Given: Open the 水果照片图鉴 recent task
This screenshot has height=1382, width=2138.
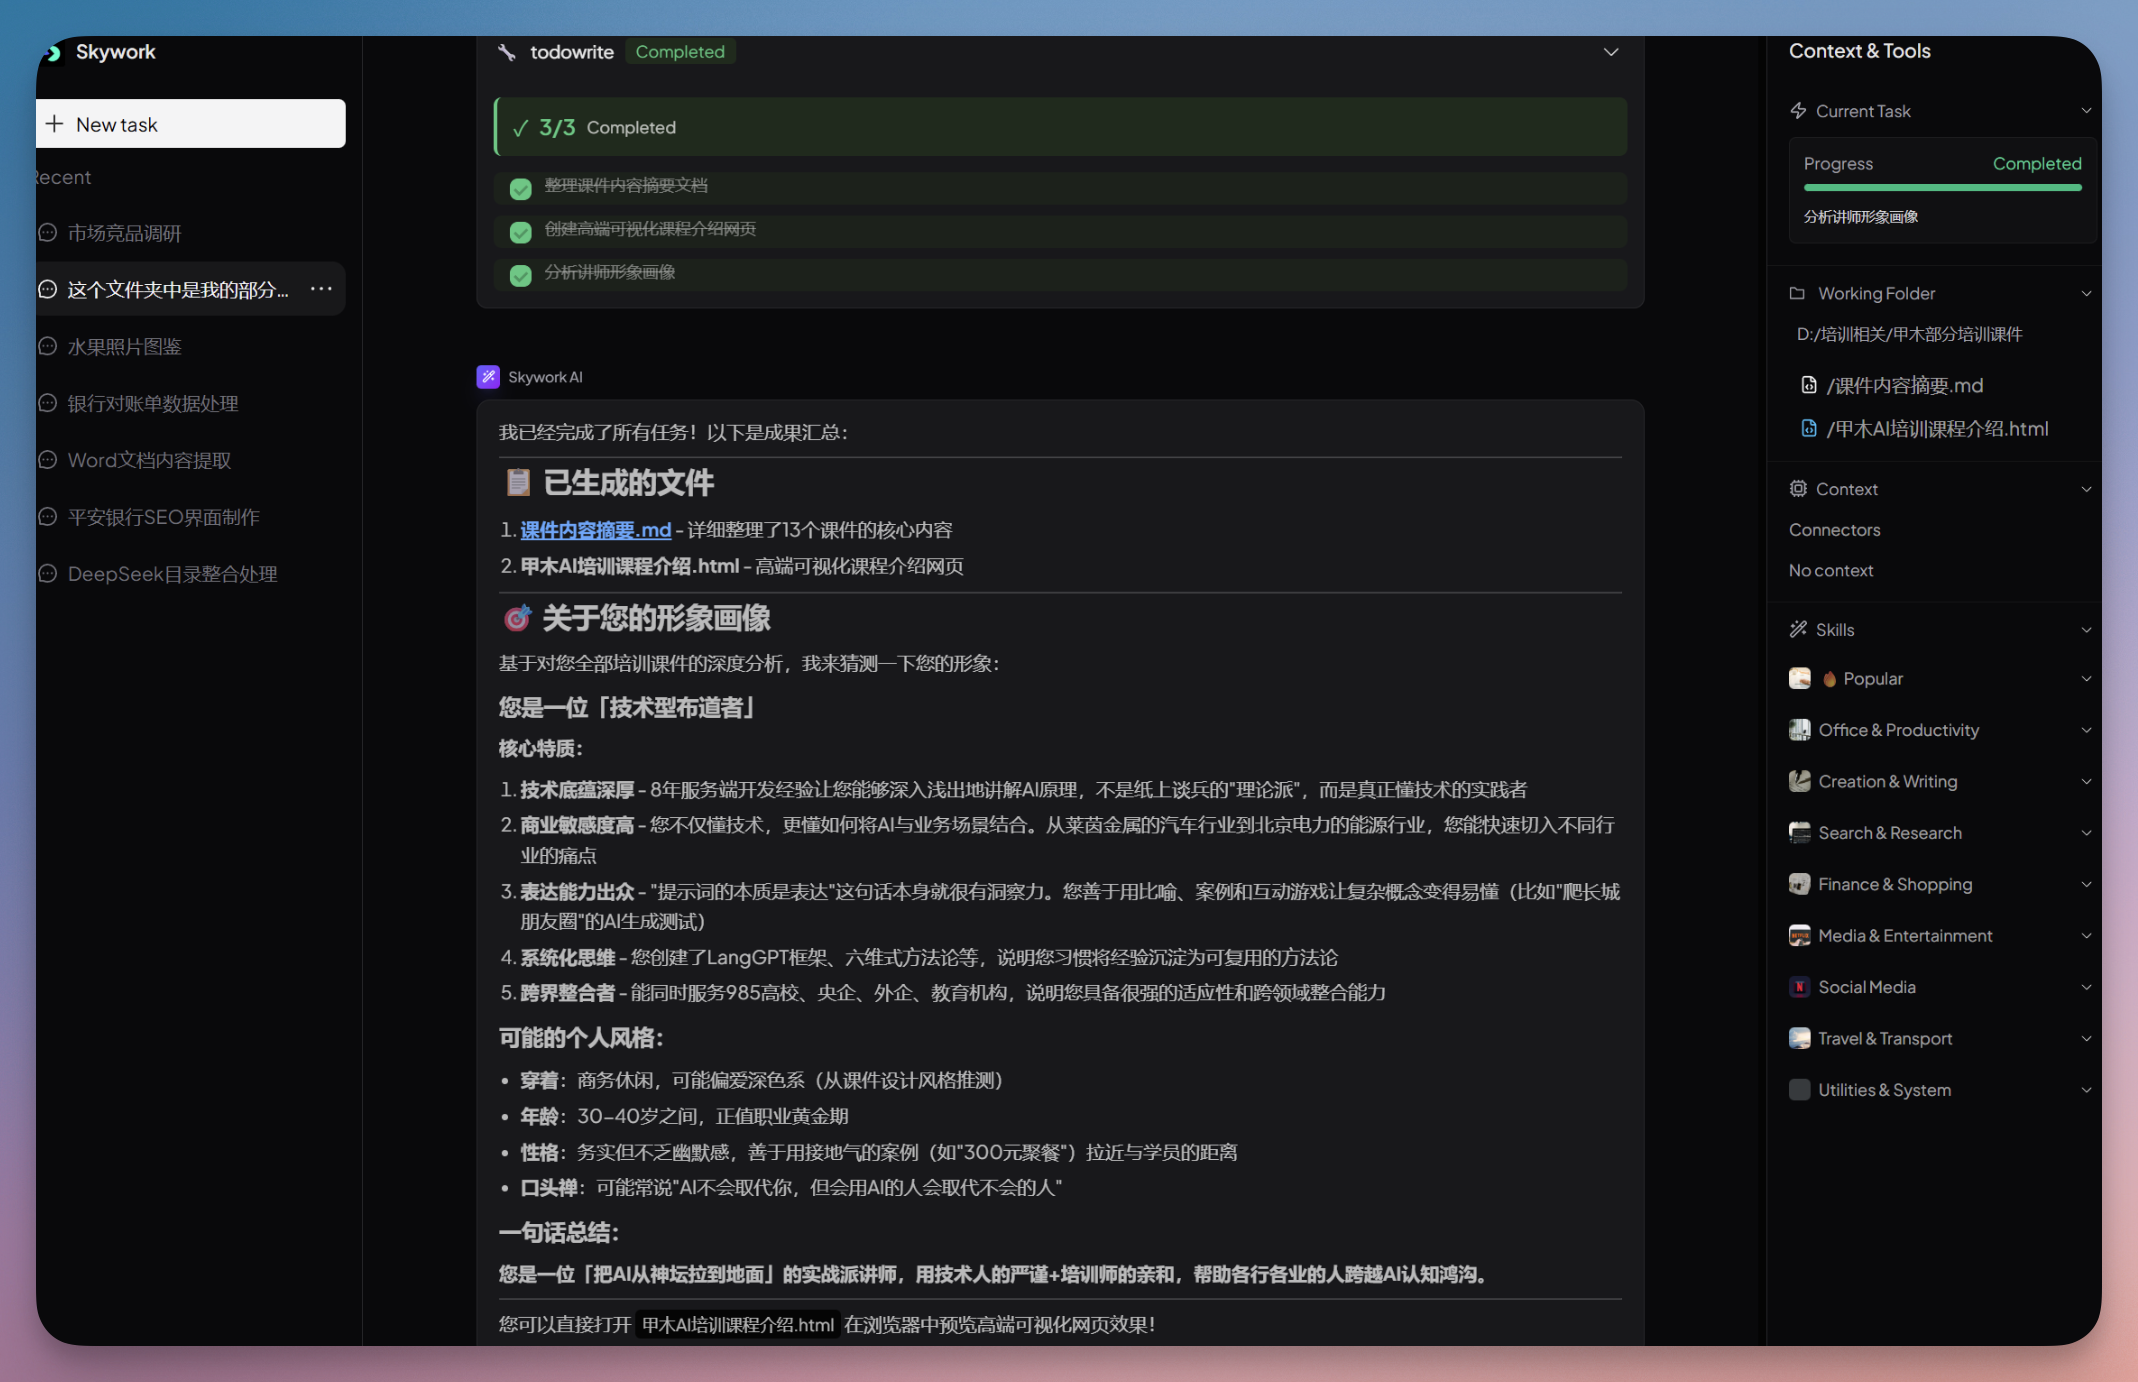Looking at the screenshot, I should 191,347.
